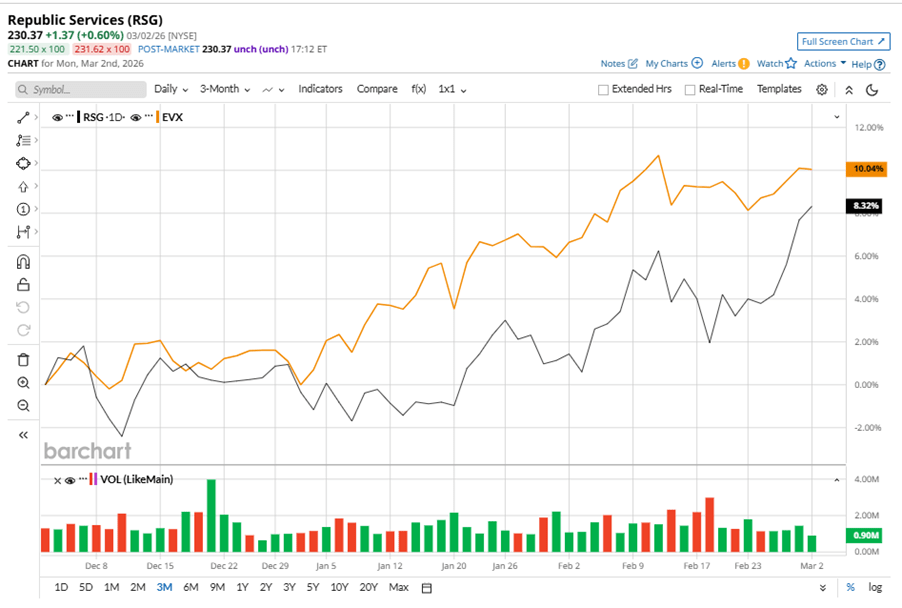902x608 pixels.
Task: Hide the EVX series via eye toggle
Action: pyautogui.click(x=134, y=117)
